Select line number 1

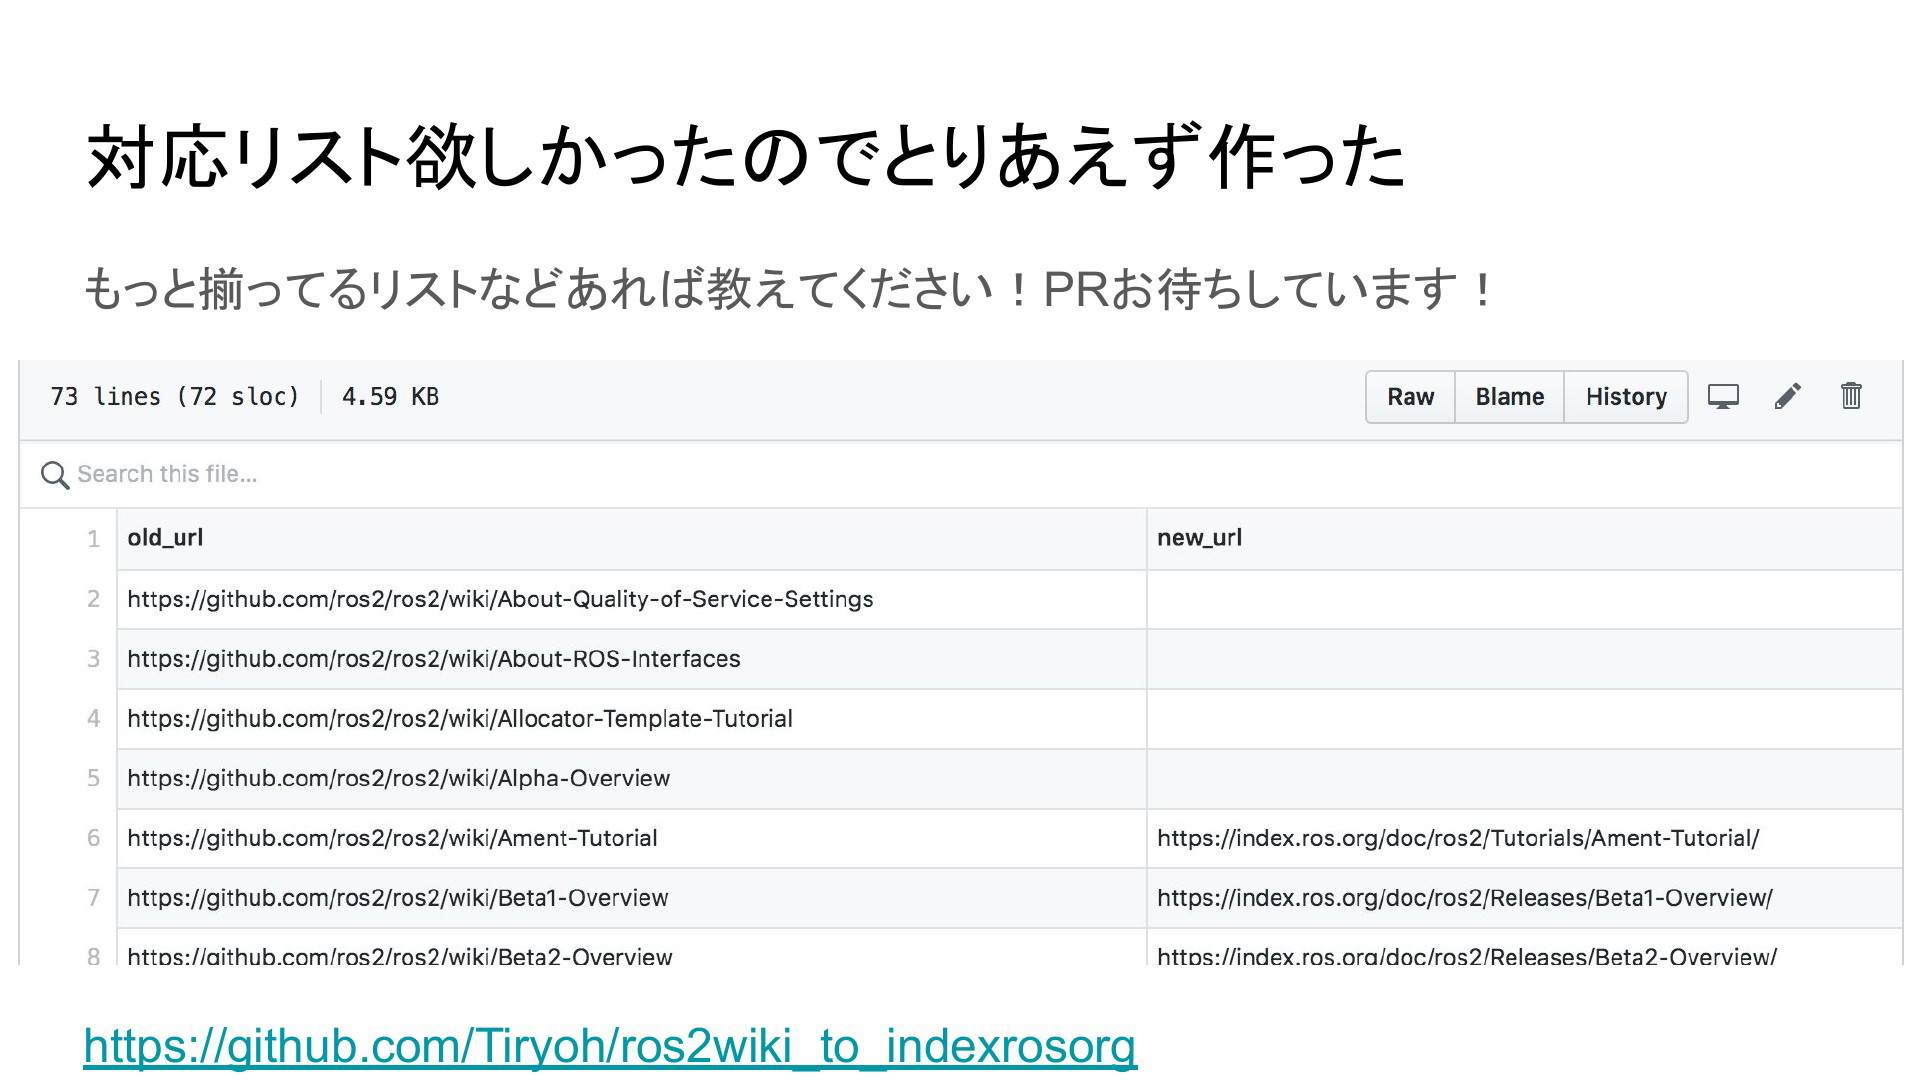pos(93,539)
